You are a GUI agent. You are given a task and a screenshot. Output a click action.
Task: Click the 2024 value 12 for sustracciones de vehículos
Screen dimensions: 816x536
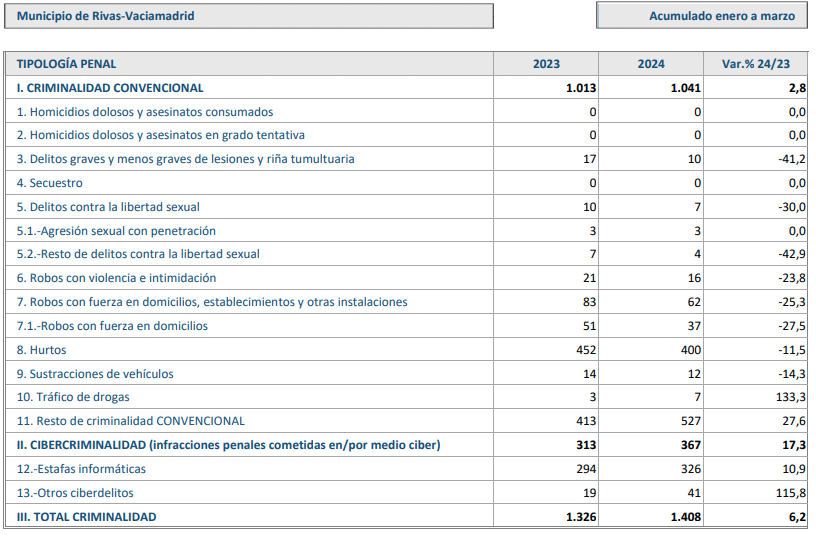(x=694, y=374)
